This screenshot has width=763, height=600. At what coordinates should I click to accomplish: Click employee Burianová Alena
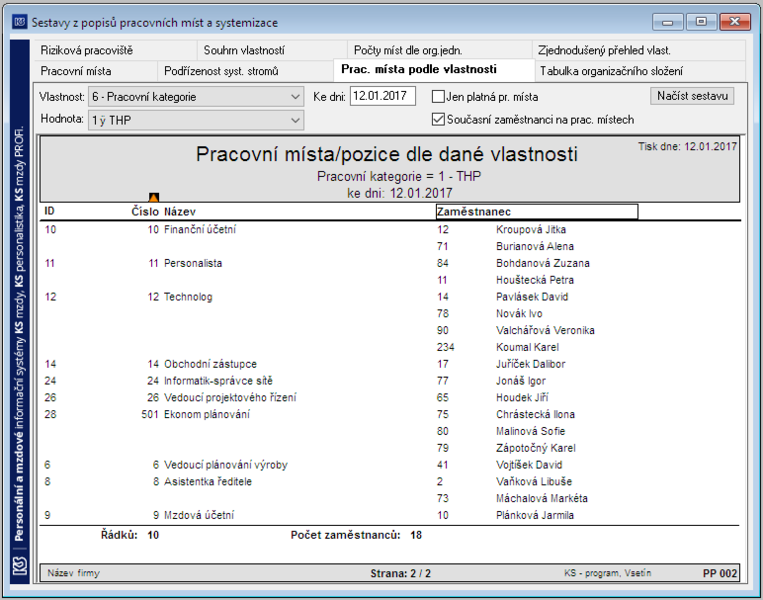tap(535, 246)
